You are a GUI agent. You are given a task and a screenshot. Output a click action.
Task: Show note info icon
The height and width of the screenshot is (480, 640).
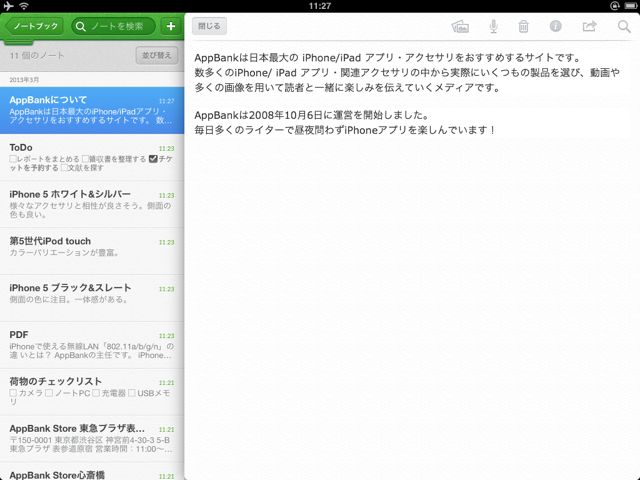[x=555, y=26]
